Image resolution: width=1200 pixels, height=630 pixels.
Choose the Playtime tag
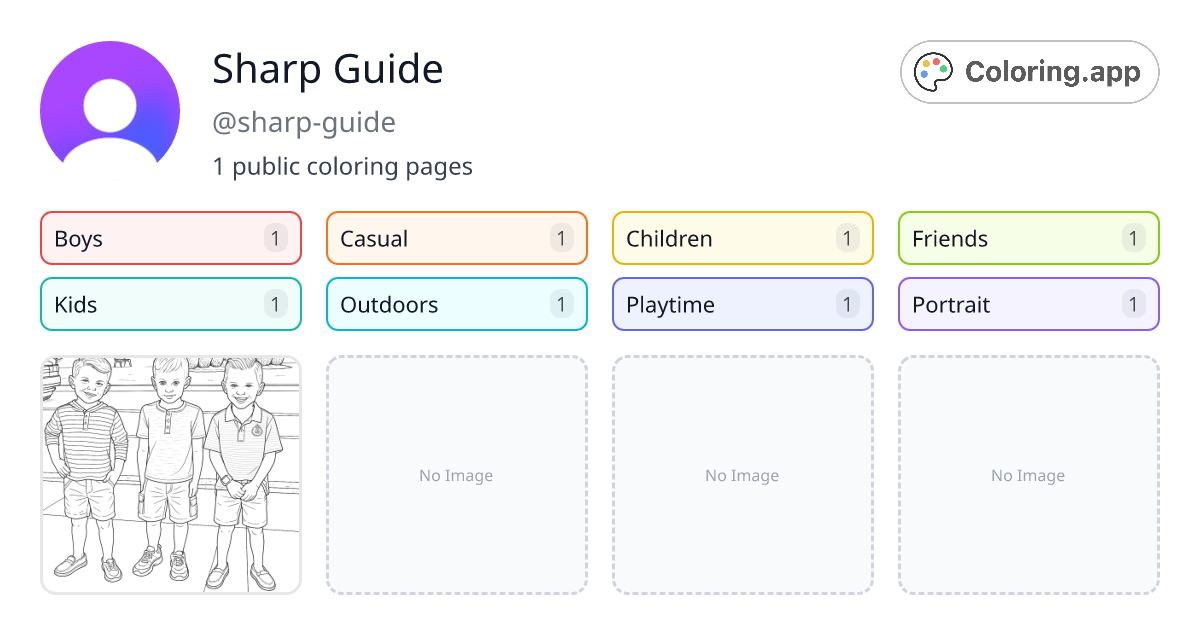(742, 304)
